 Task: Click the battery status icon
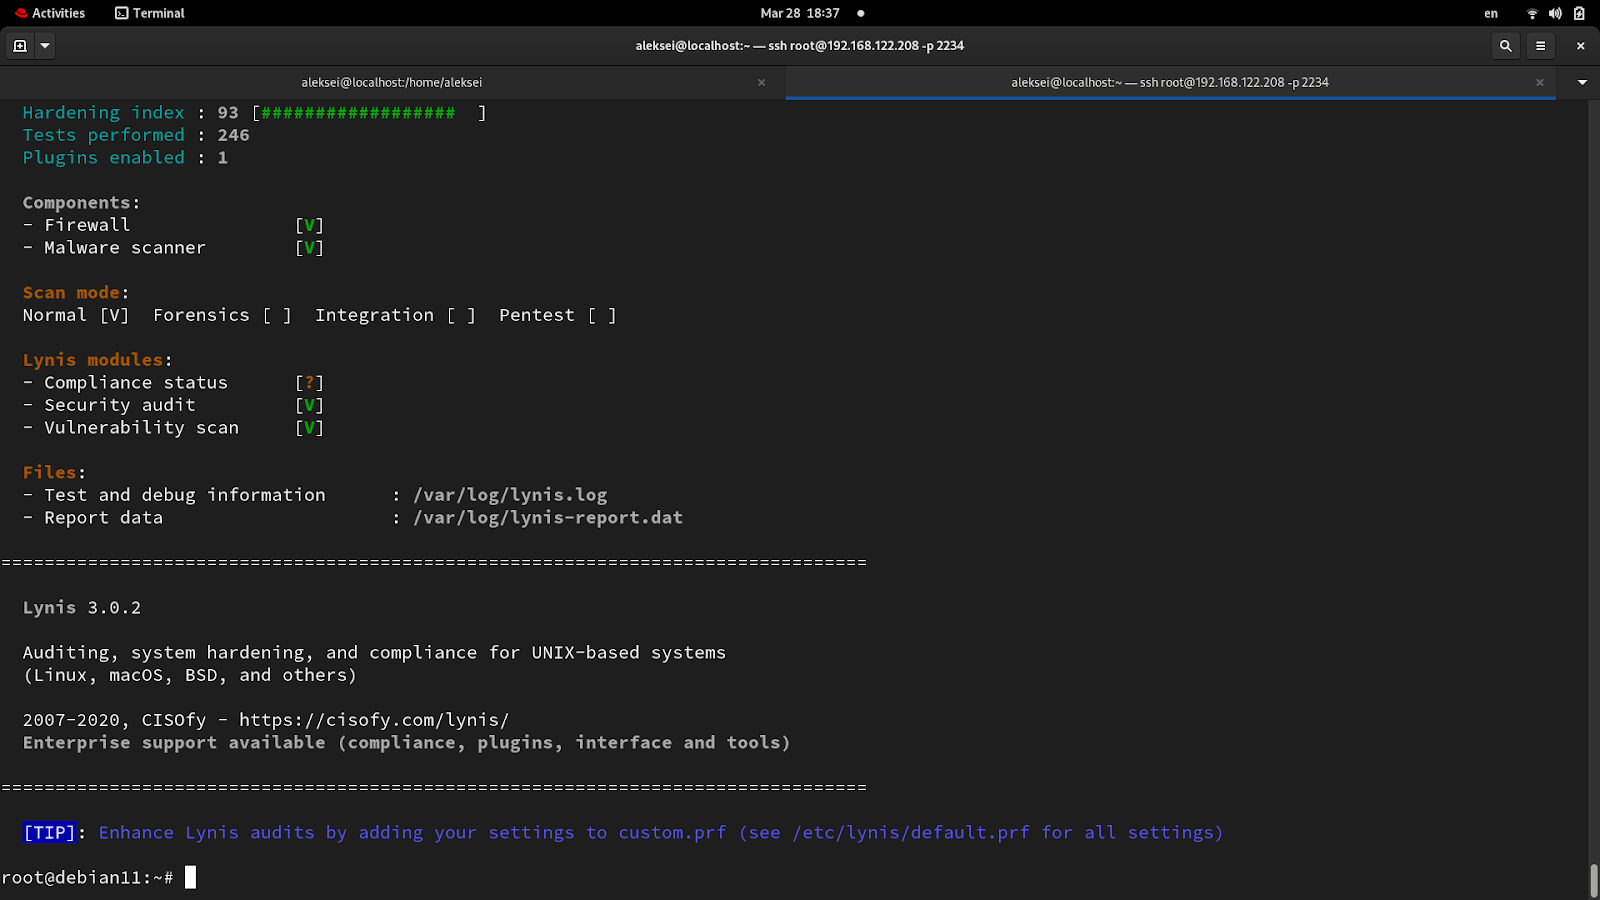coord(1579,13)
